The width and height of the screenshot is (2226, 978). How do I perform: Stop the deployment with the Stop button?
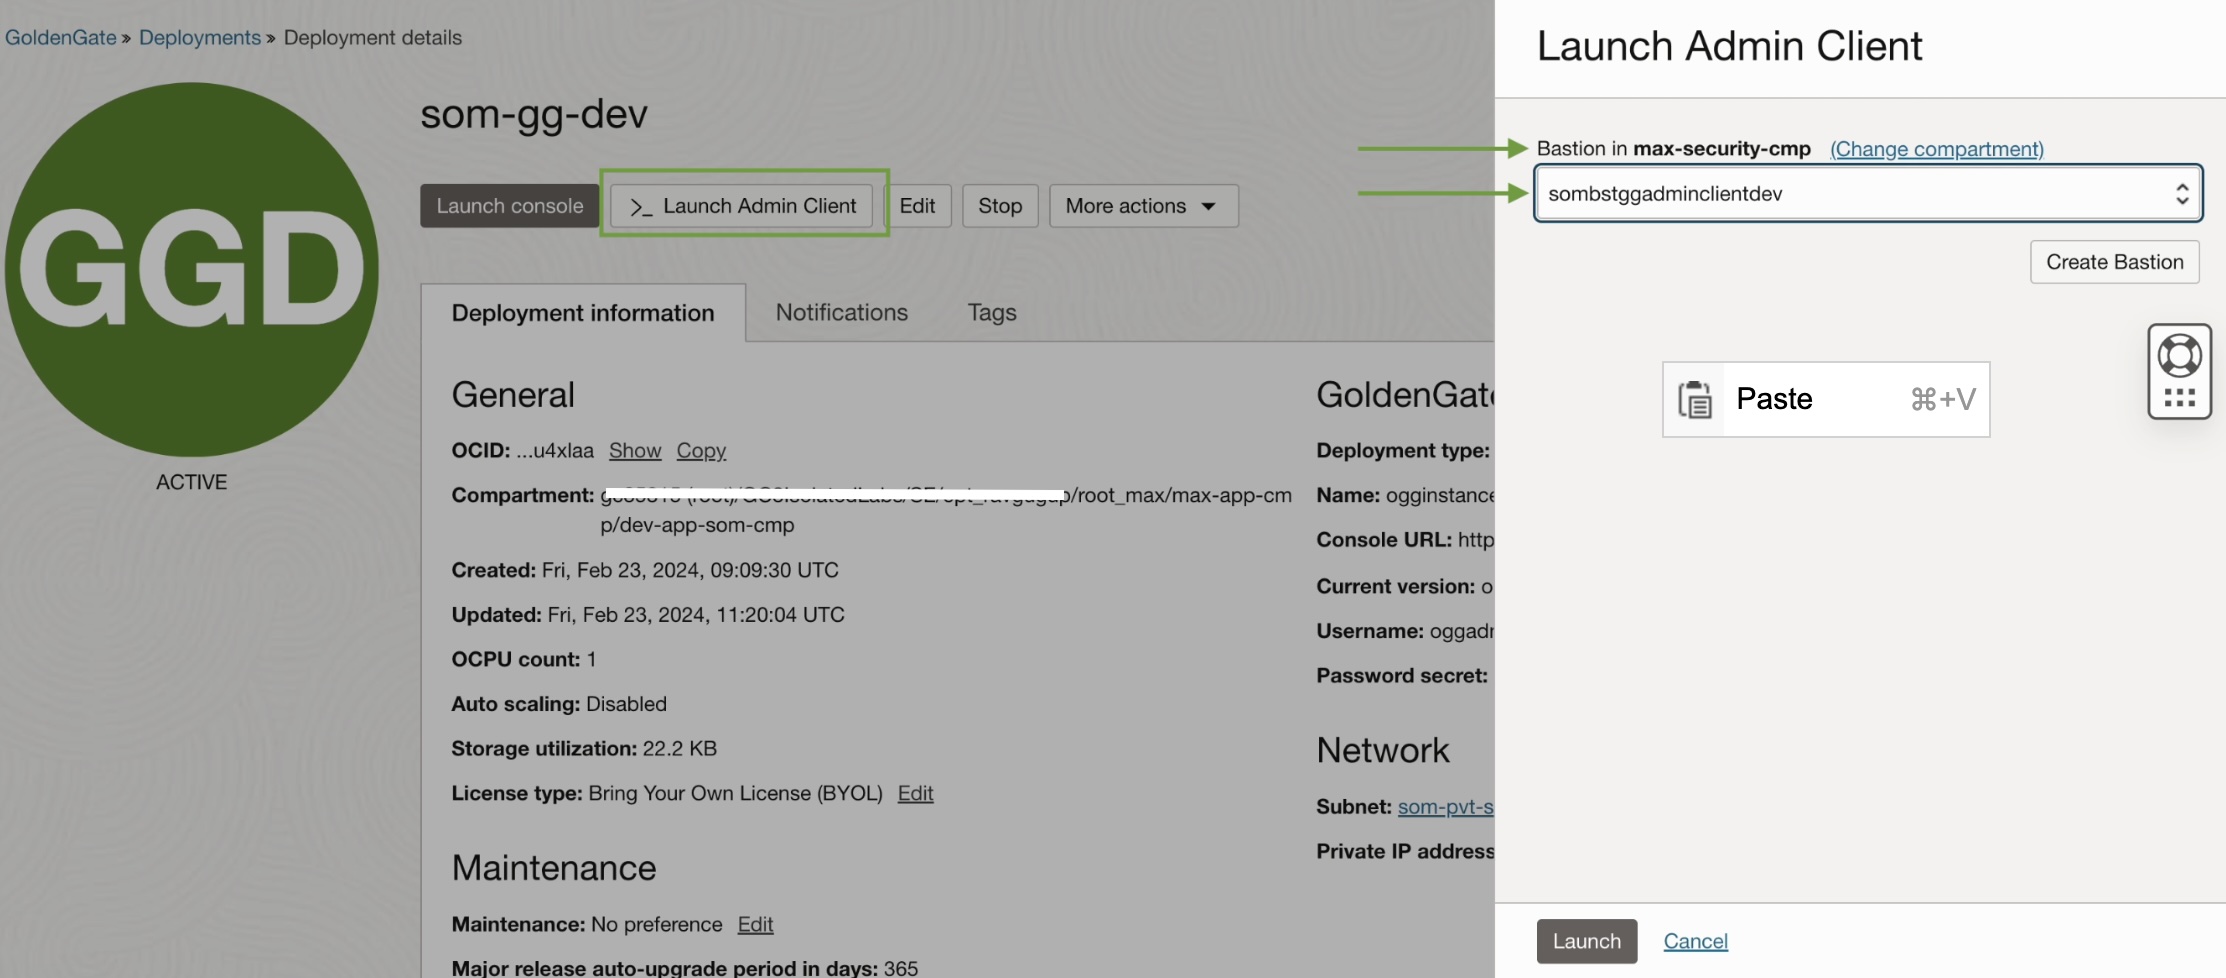[1000, 206]
